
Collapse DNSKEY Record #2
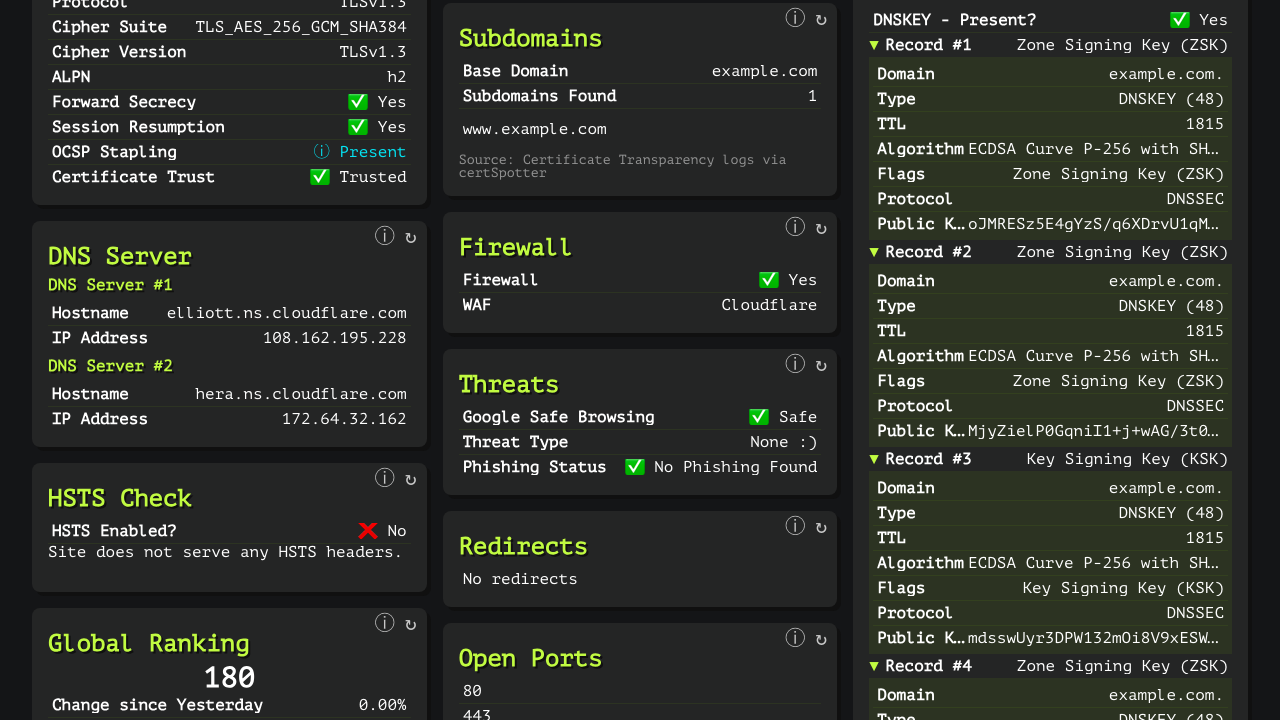click(874, 252)
